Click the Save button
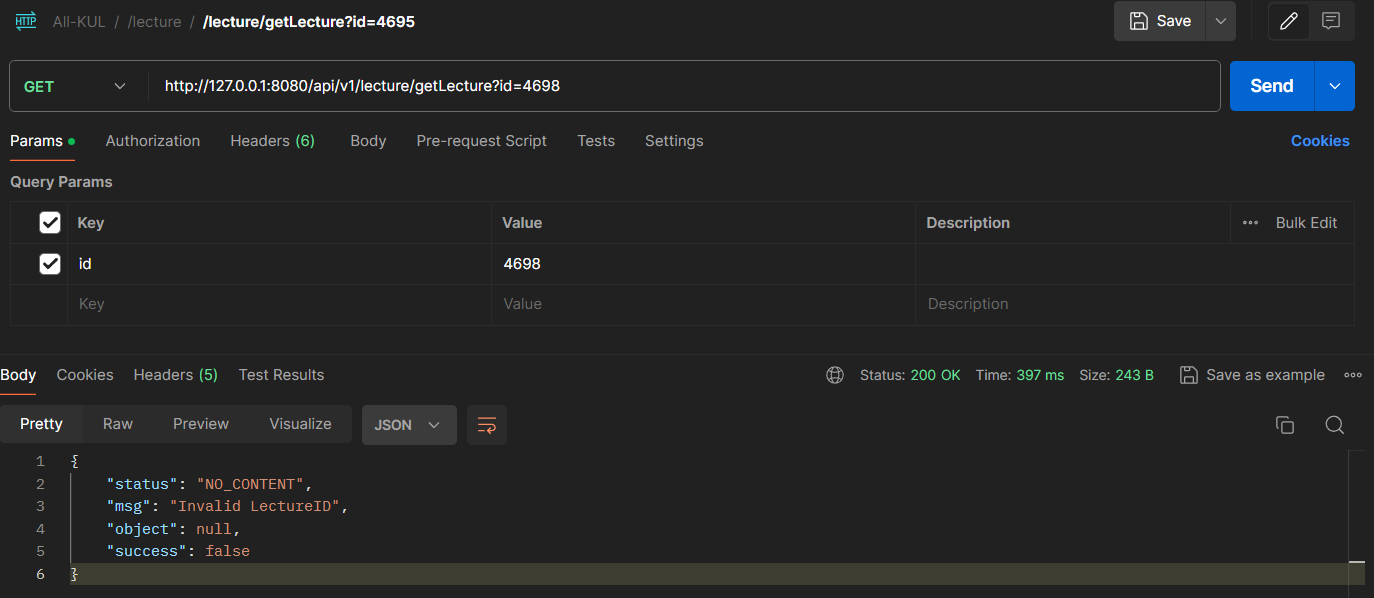 click(x=1160, y=21)
